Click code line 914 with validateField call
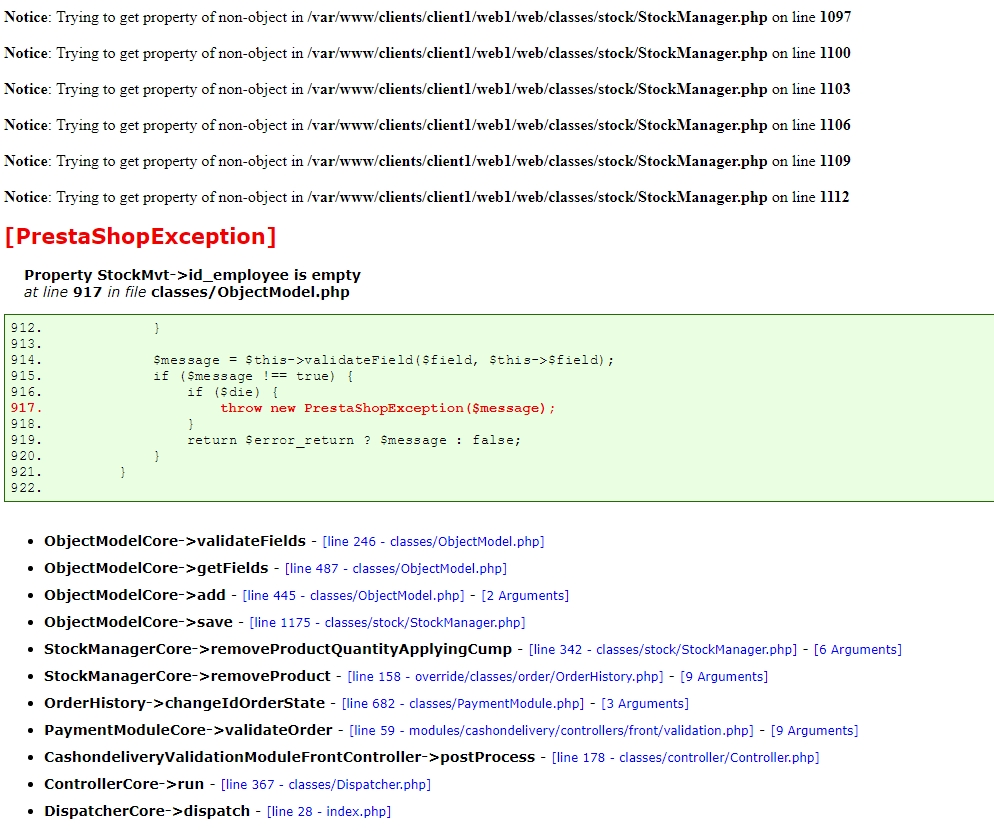The width and height of the screenshot is (994, 831). tap(384, 360)
